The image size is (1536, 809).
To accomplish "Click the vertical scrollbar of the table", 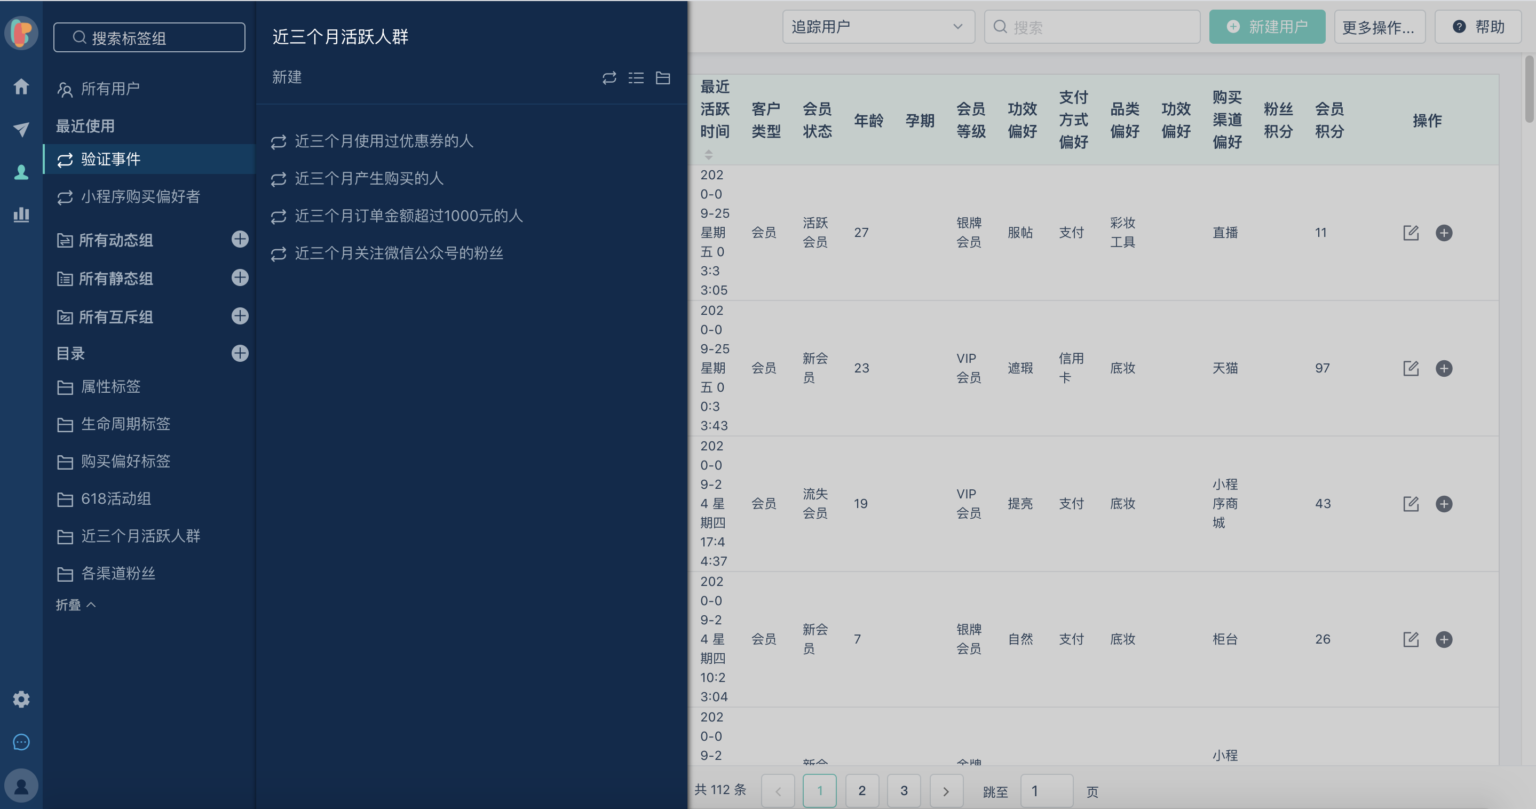I will 1529,90.
